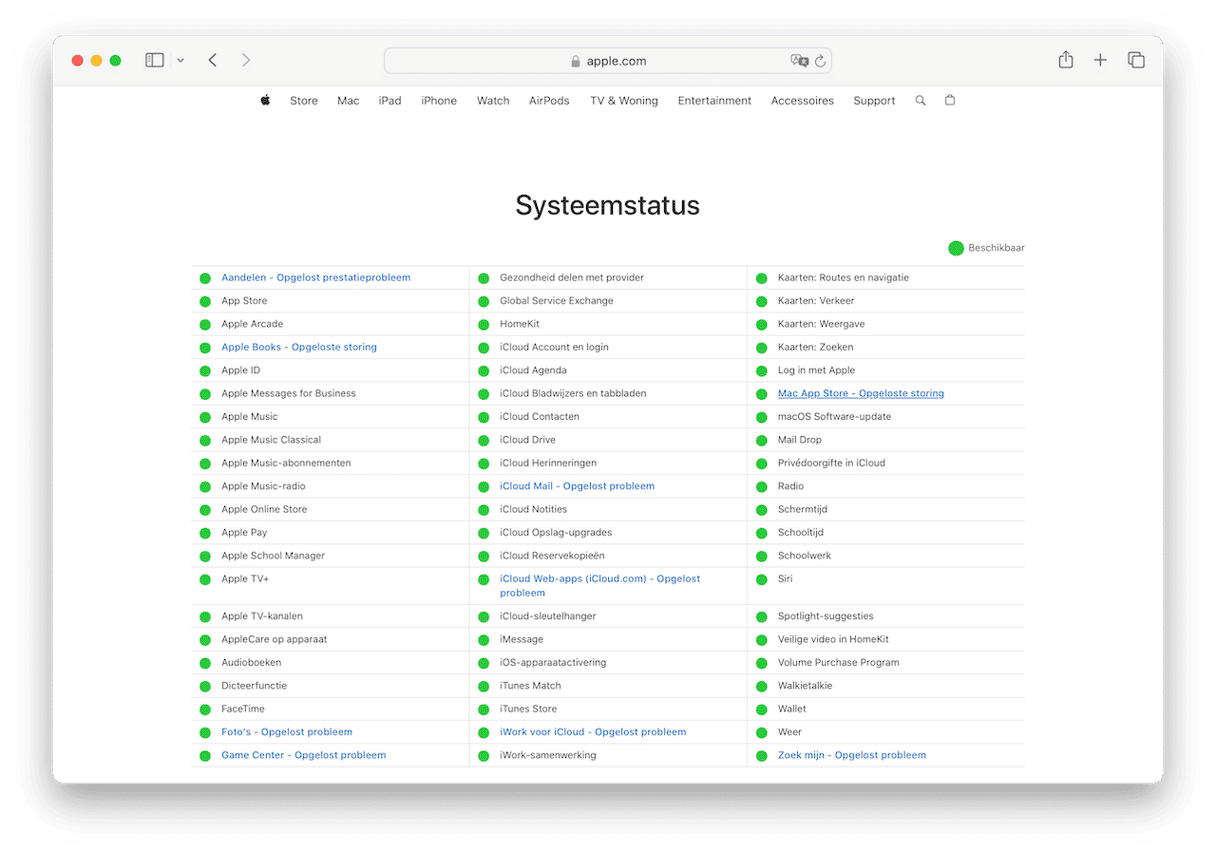Click green status dot beside iMessage
Screen dimensions: 1216x853
coord(483,640)
